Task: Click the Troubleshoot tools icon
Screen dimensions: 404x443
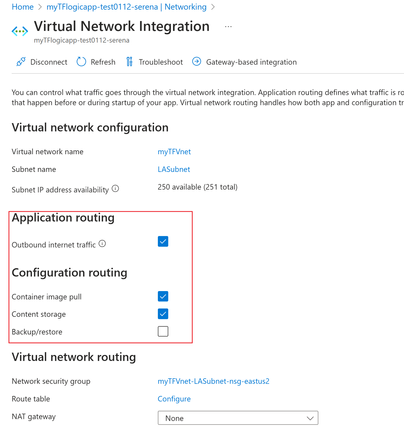Action: click(129, 62)
